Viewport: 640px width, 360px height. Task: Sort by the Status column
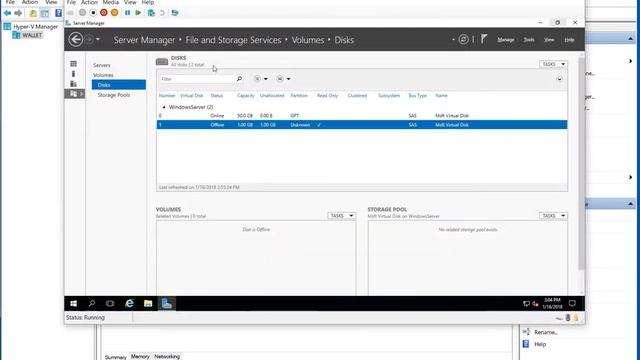click(x=217, y=96)
